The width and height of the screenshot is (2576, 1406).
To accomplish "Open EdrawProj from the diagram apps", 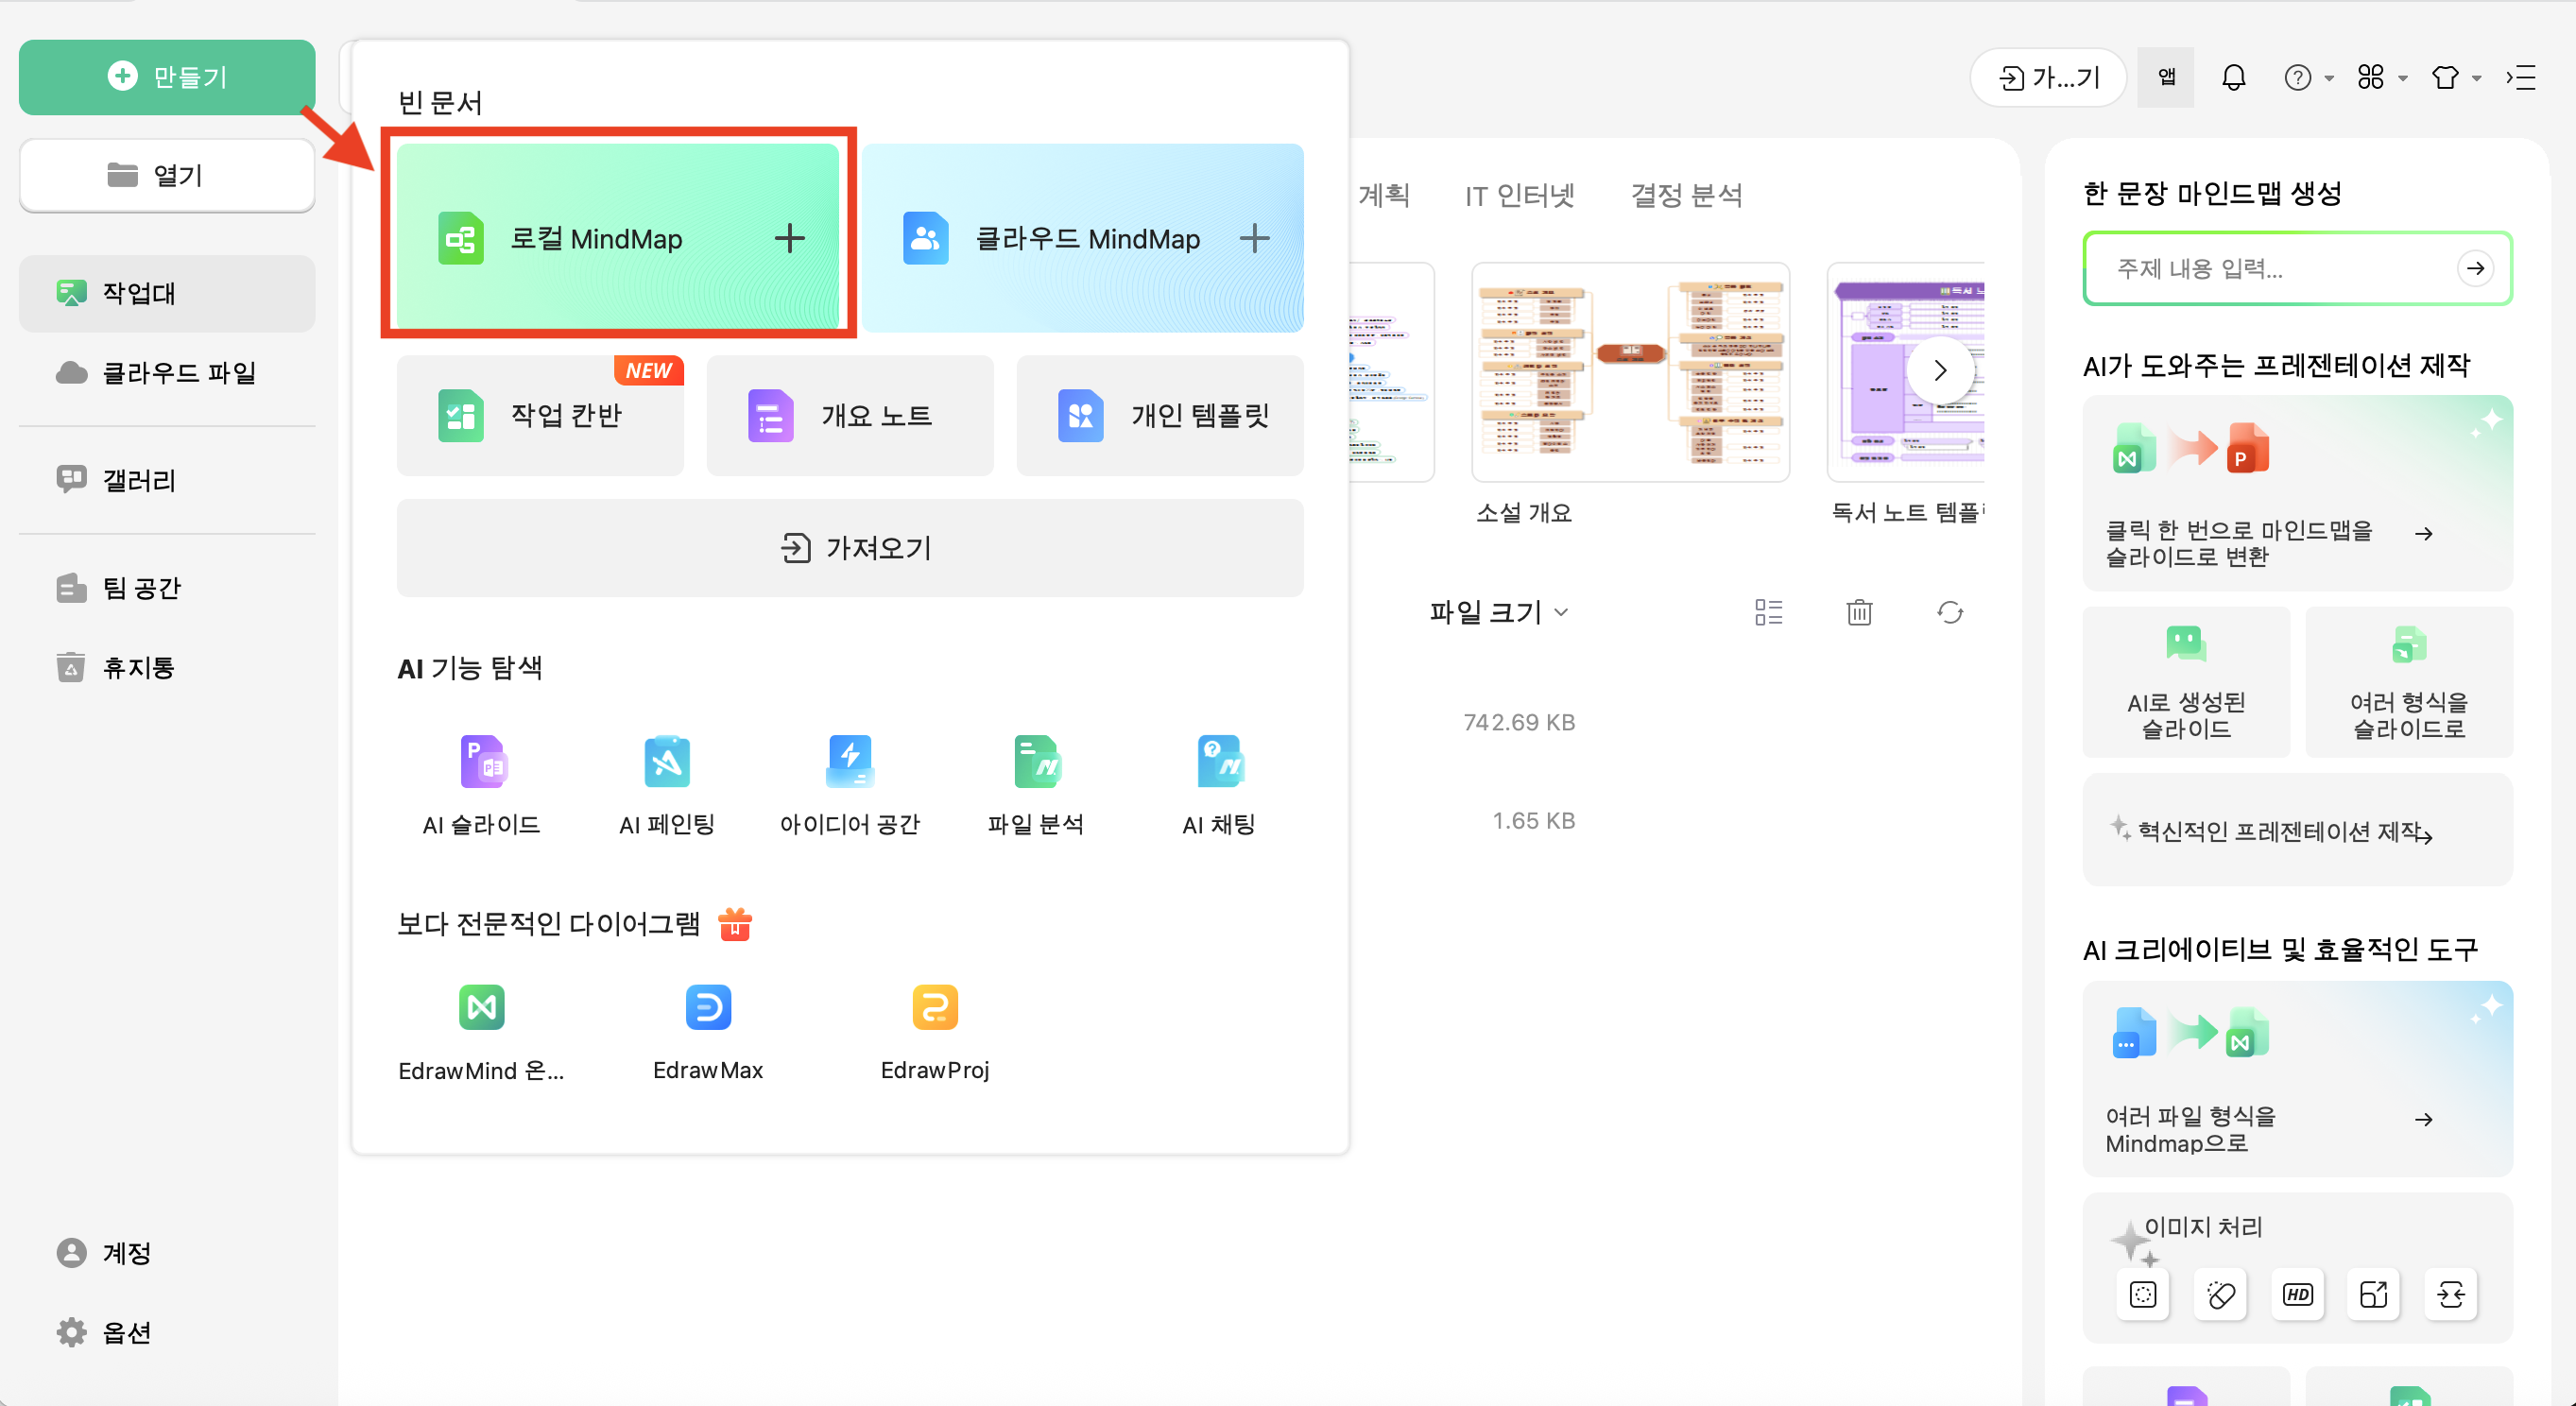I will click(x=934, y=1008).
